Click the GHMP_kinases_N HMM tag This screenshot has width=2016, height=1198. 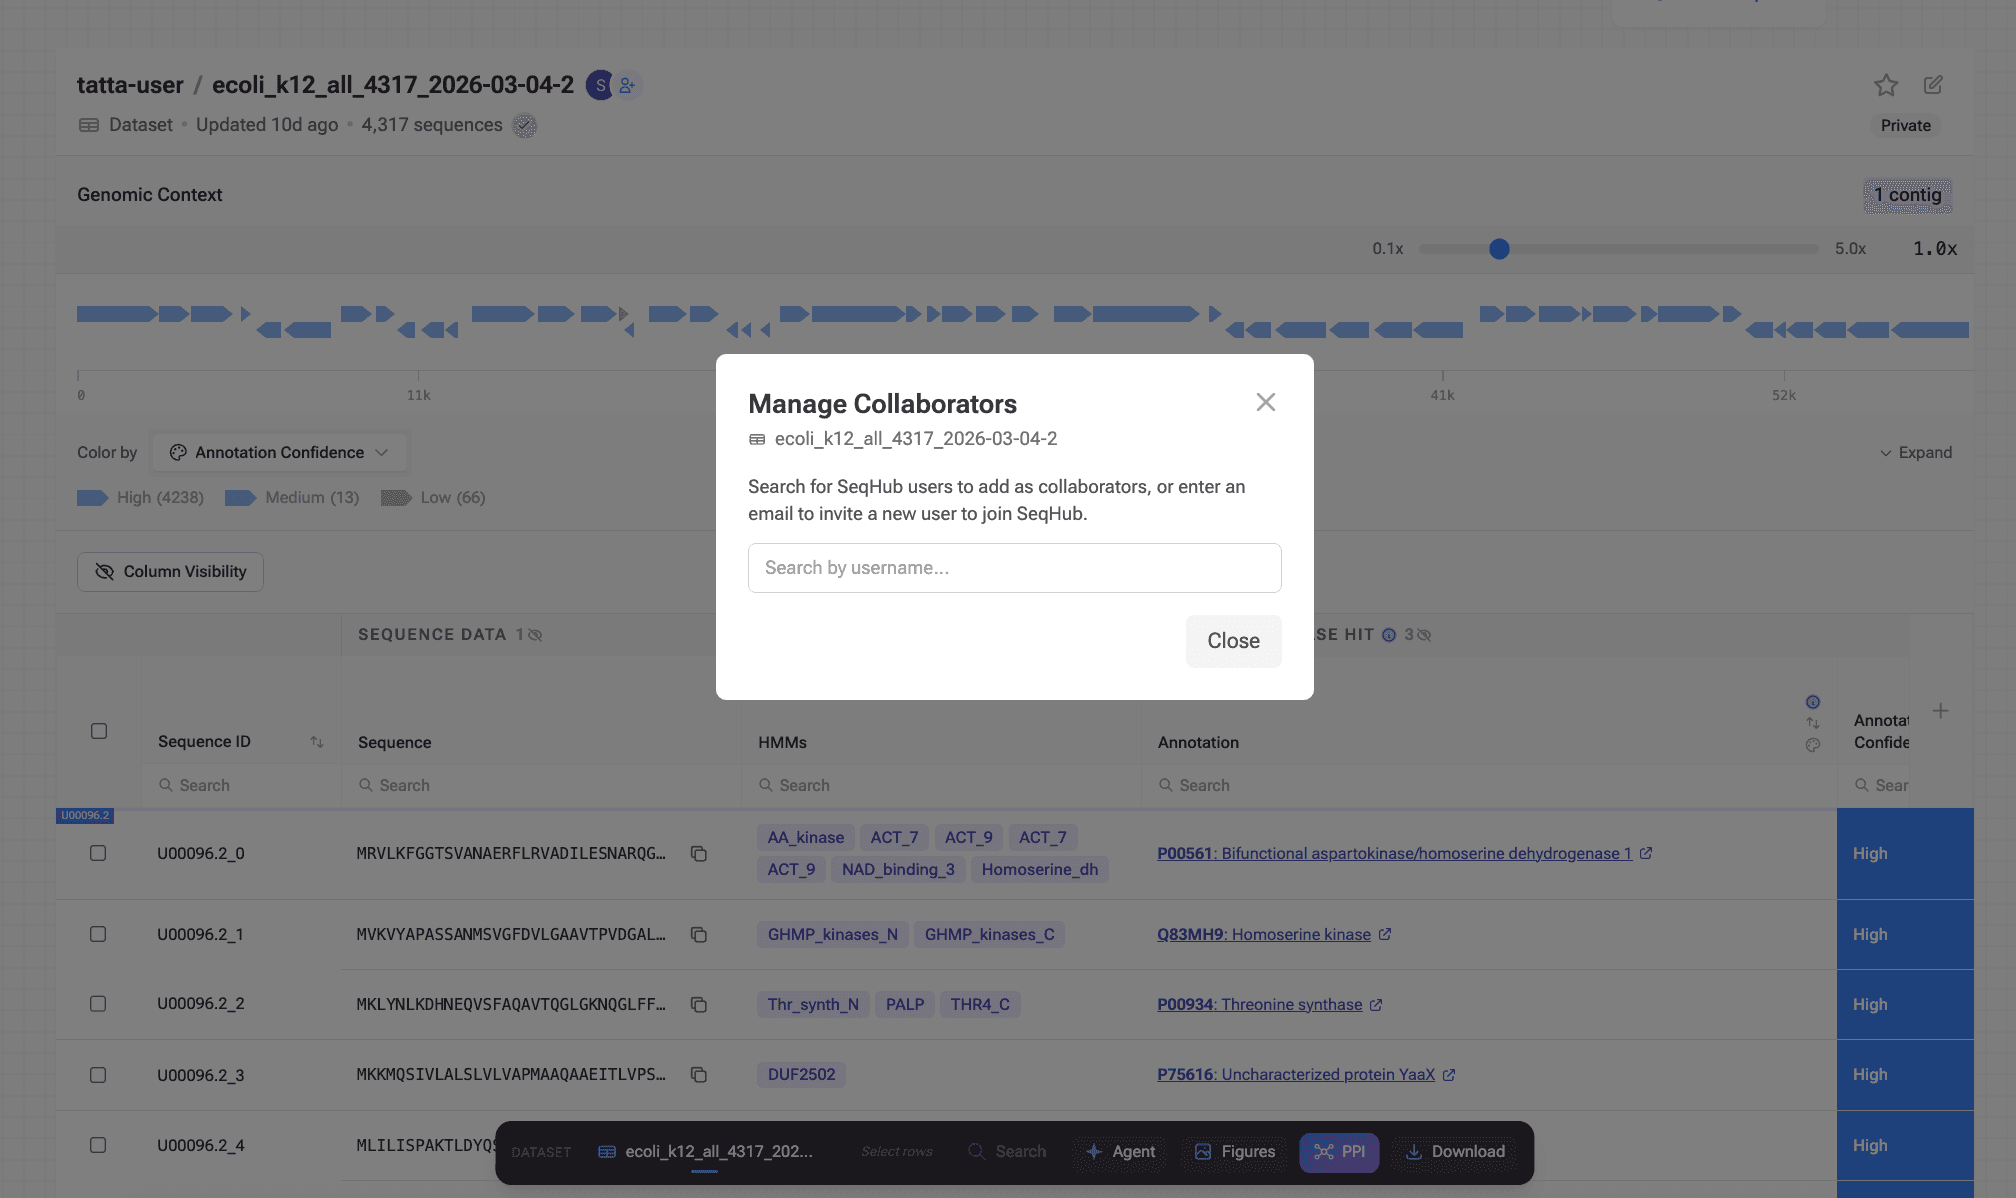tap(832, 935)
